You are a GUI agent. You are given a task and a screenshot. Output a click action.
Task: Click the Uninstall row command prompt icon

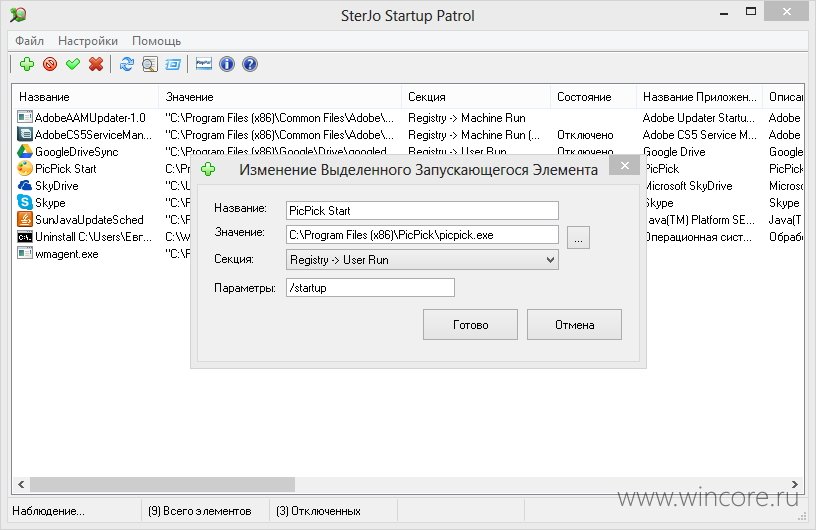(24, 237)
